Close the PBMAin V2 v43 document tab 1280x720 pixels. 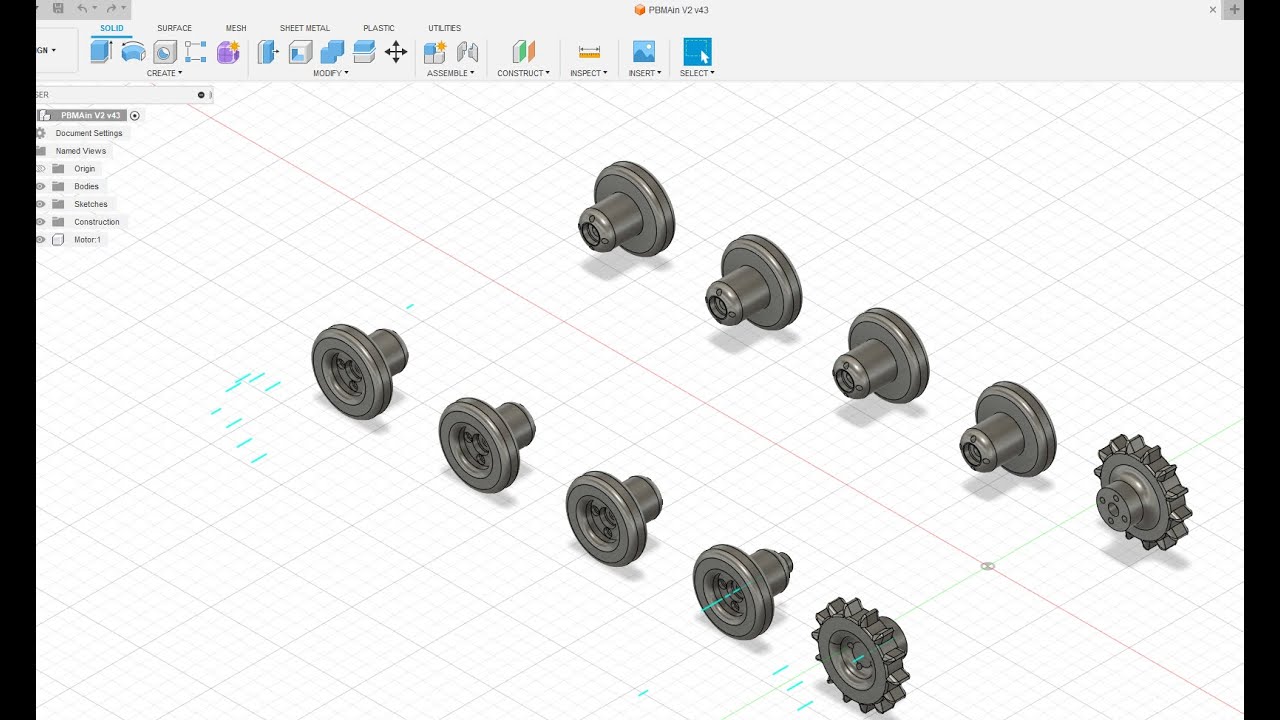[1213, 9]
